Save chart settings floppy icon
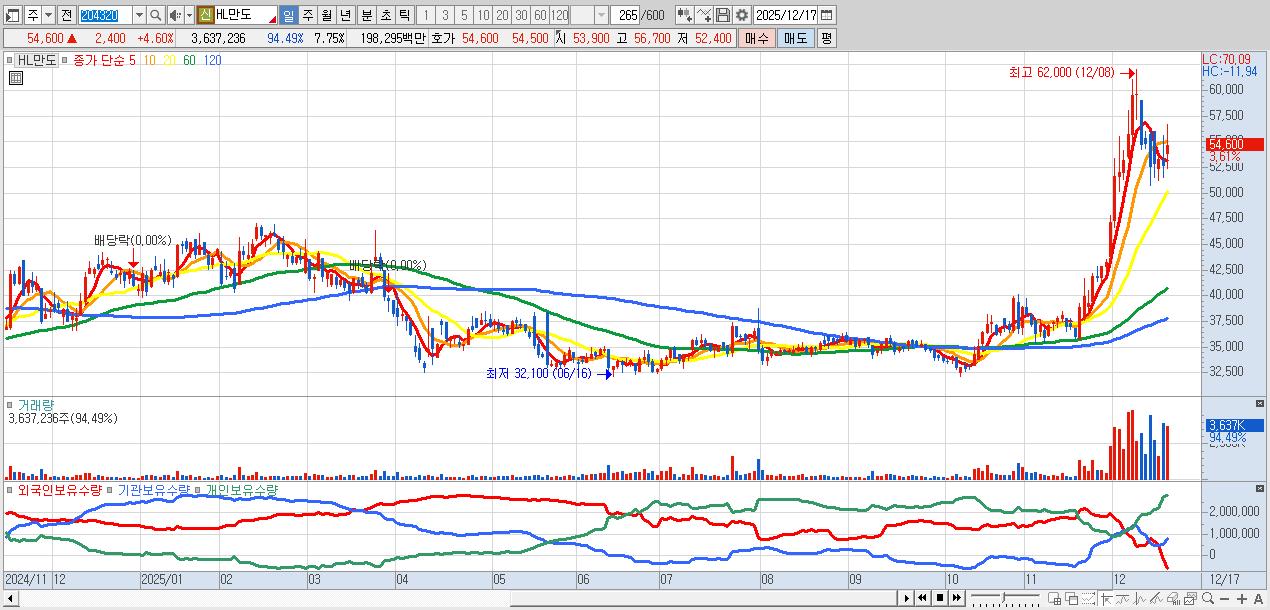Viewport: 1270px width, 610px height. coord(722,15)
